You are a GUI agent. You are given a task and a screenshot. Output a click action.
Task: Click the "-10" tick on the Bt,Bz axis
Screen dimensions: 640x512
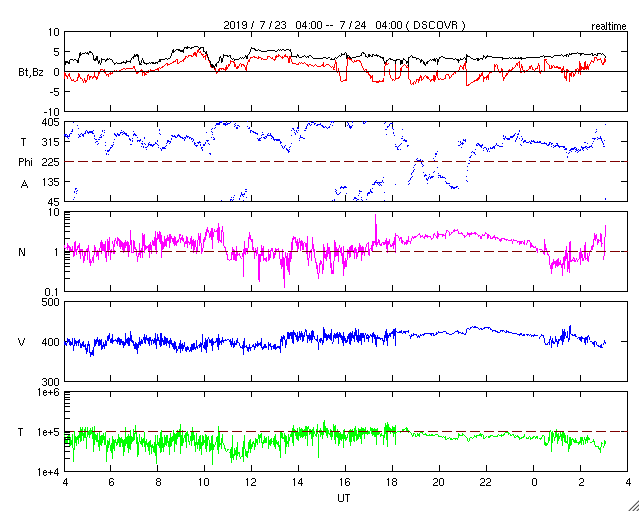[51, 111]
